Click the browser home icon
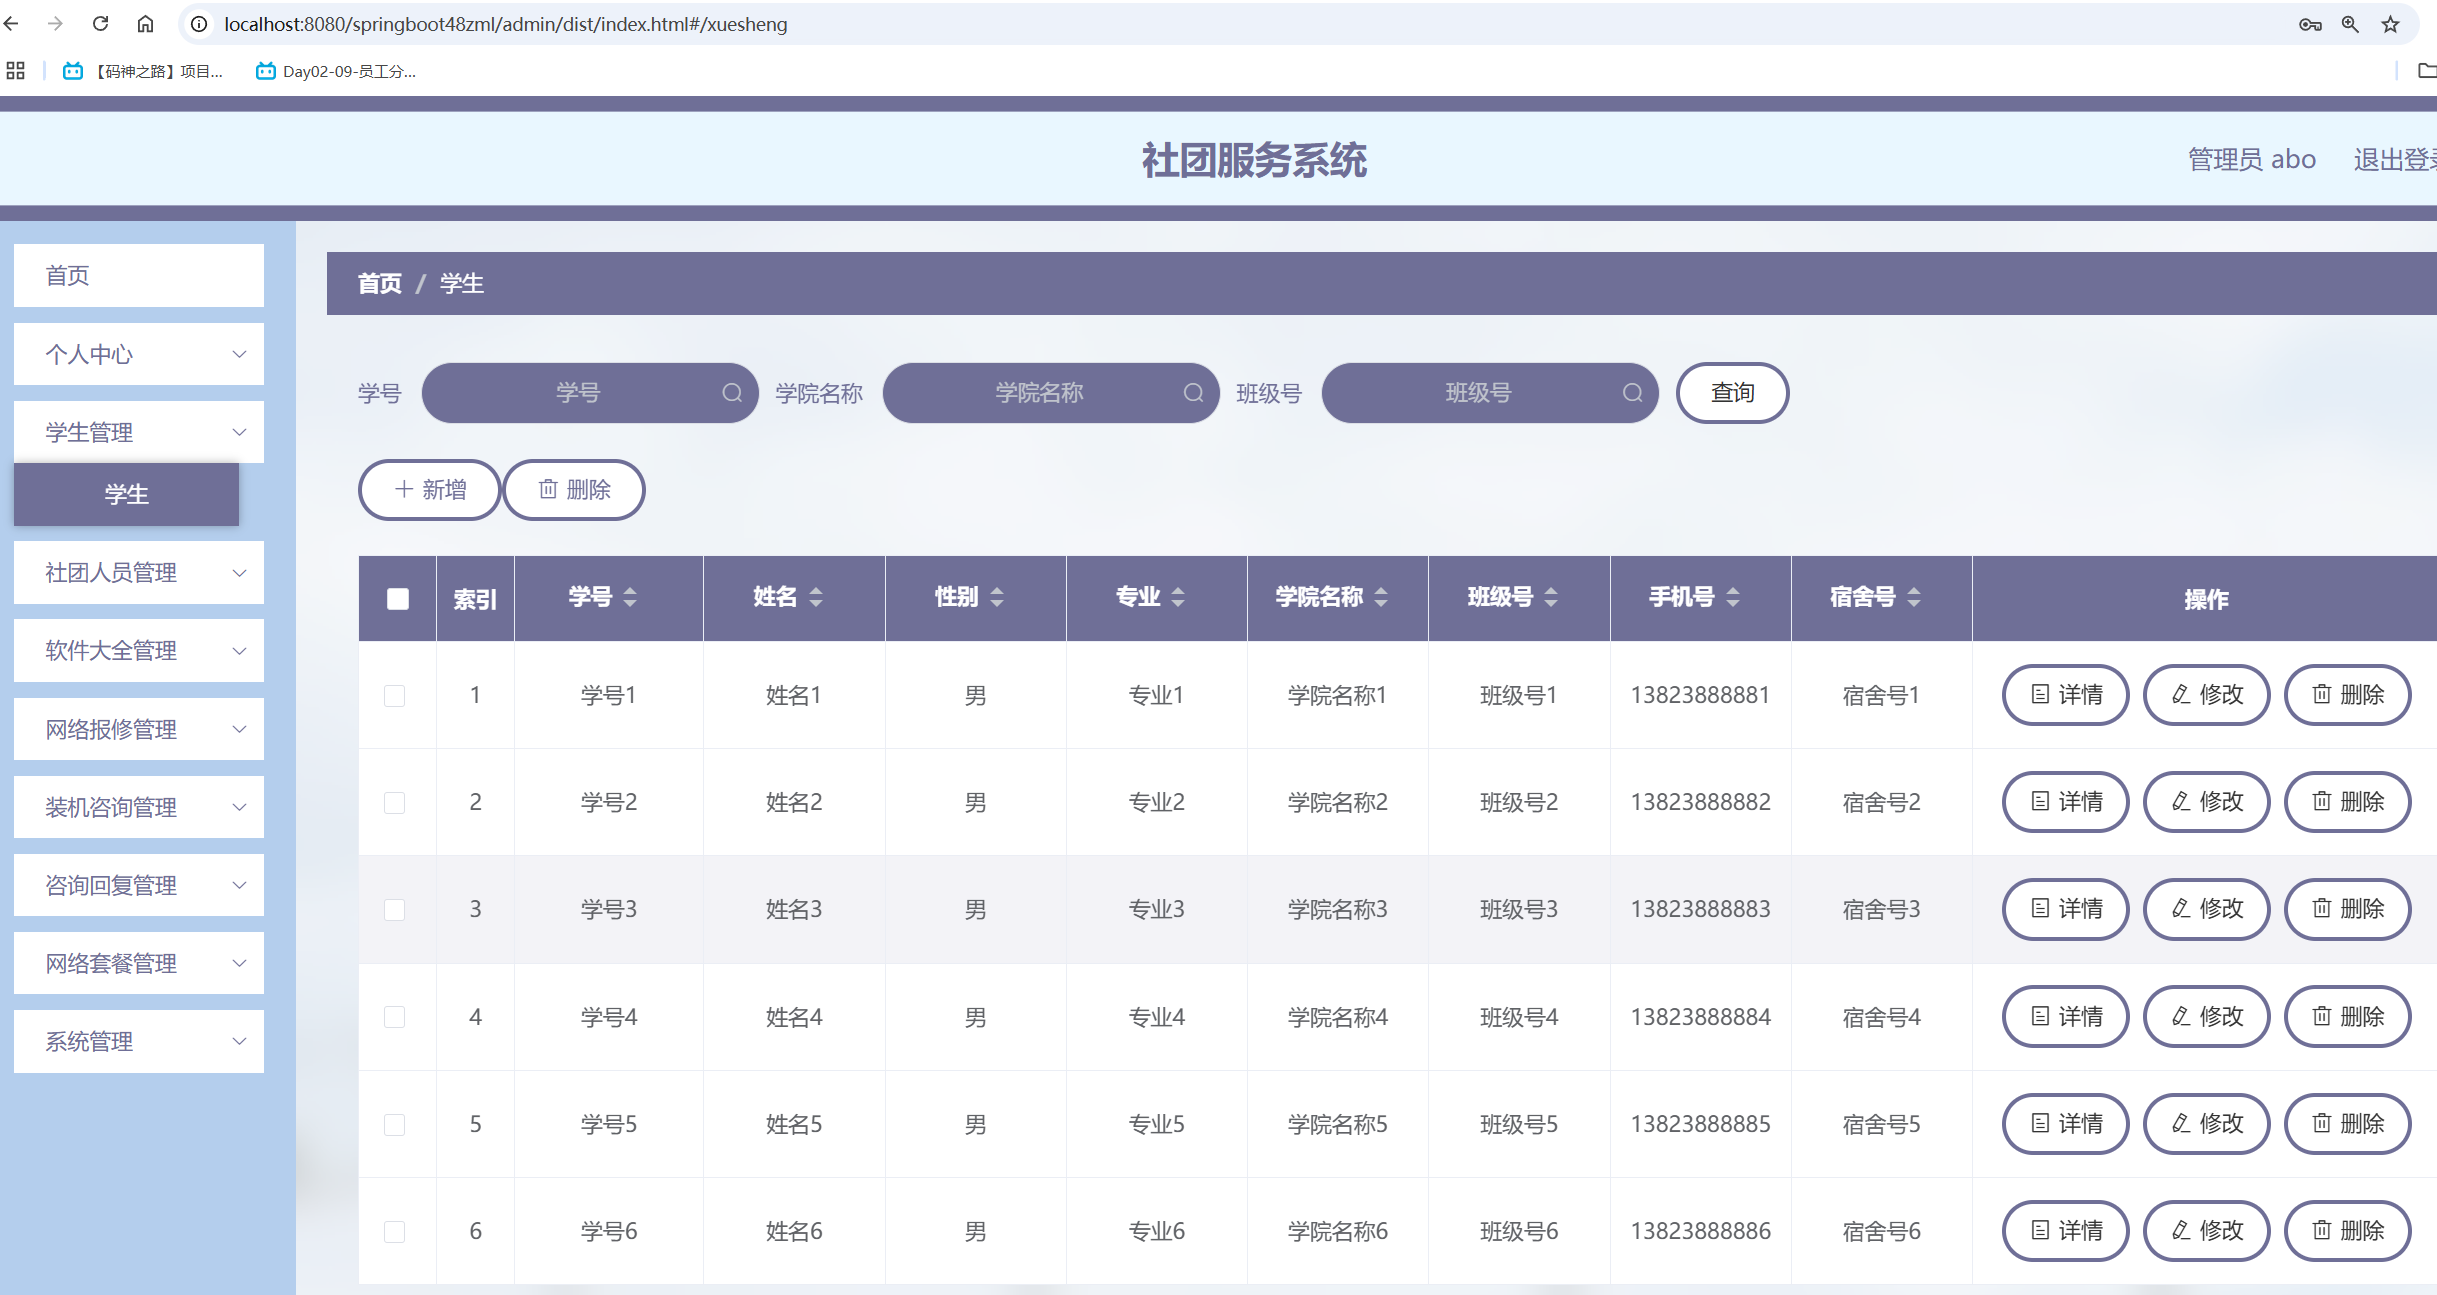The image size is (2437, 1295). [x=146, y=24]
